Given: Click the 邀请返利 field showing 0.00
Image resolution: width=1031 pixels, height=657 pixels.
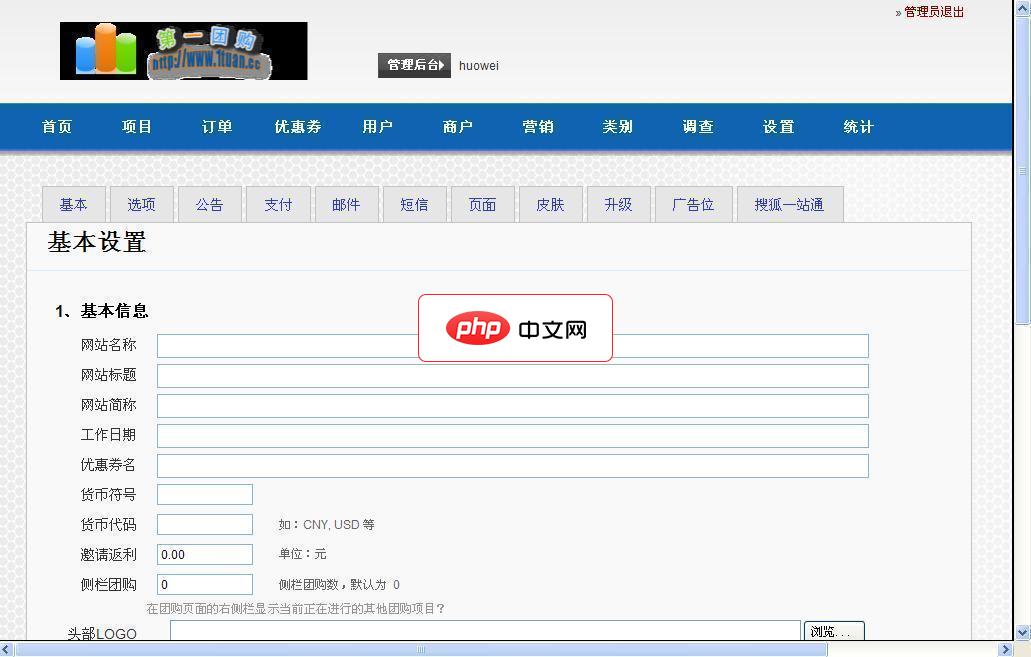Looking at the screenshot, I should tap(204, 554).
